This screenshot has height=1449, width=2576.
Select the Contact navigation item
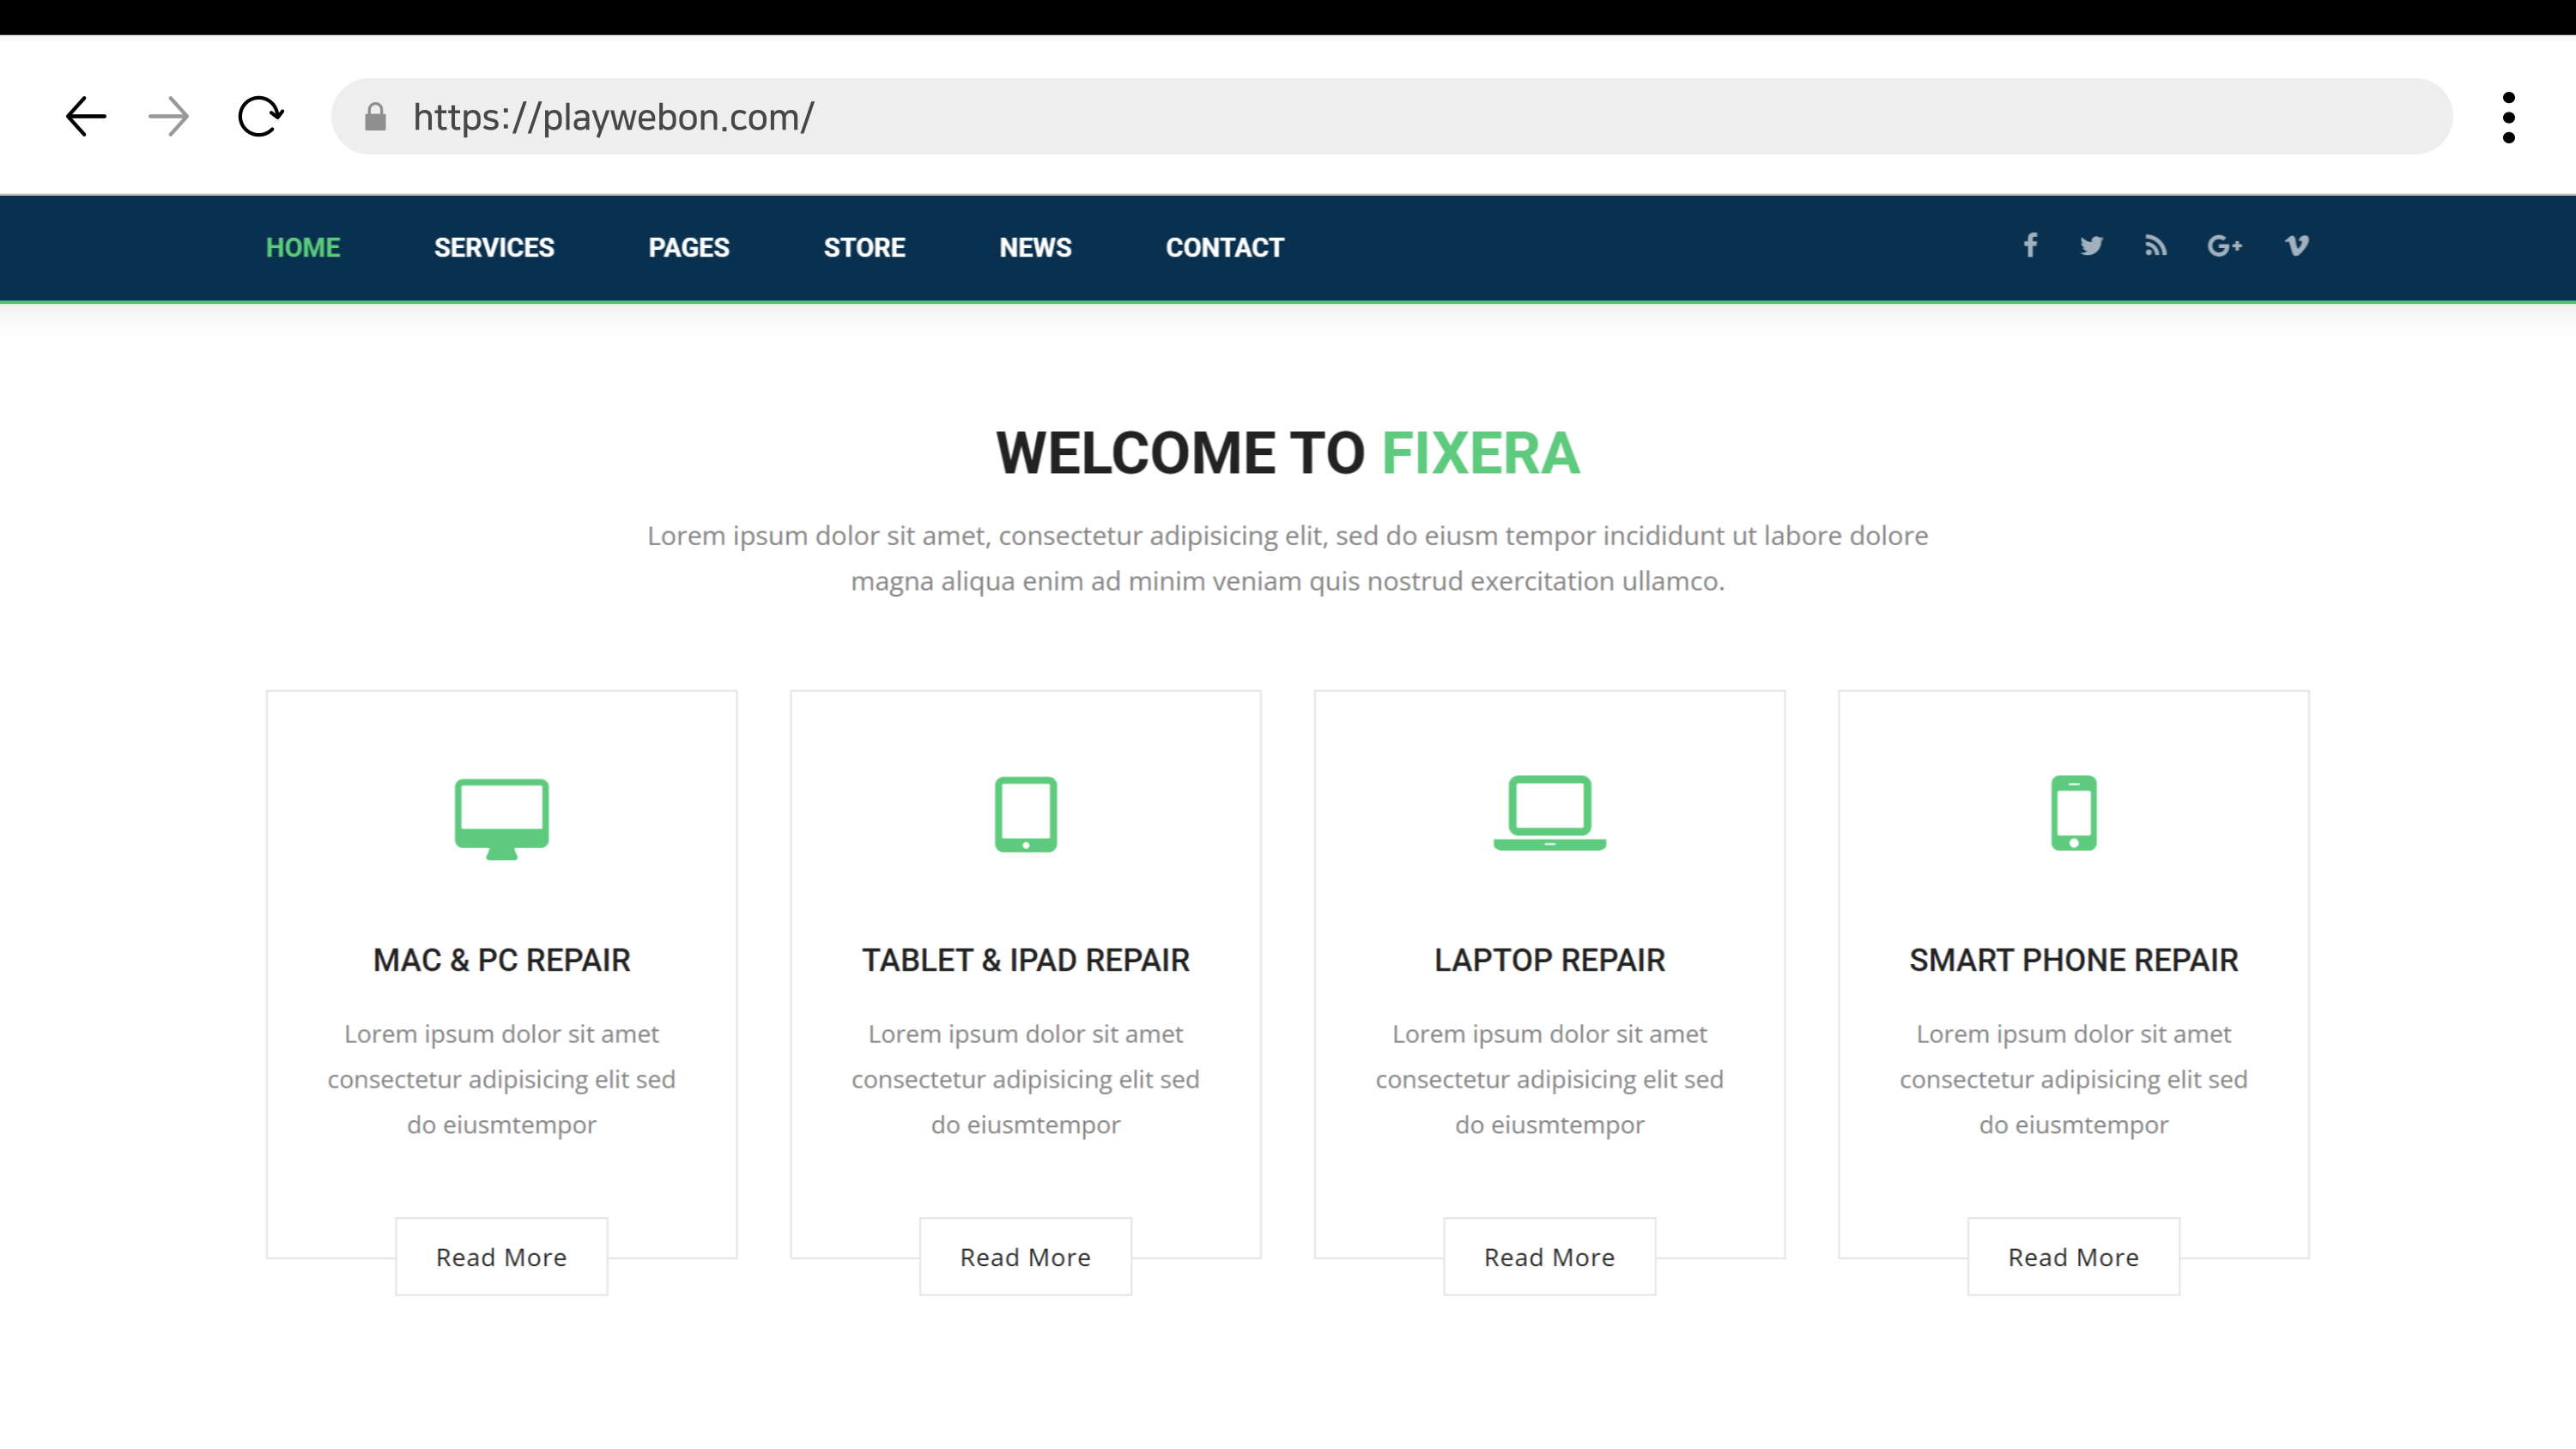click(x=1224, y=248)
